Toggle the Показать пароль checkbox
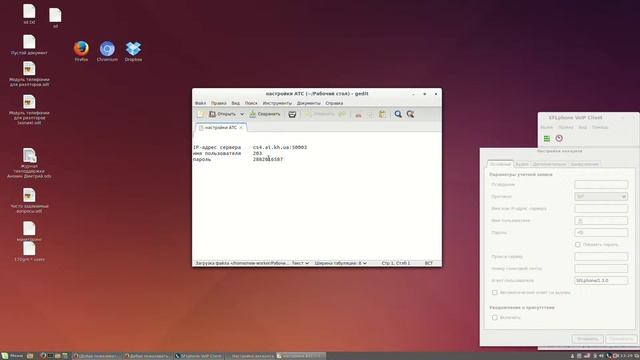The image size is (640, 360). [578, 244]
